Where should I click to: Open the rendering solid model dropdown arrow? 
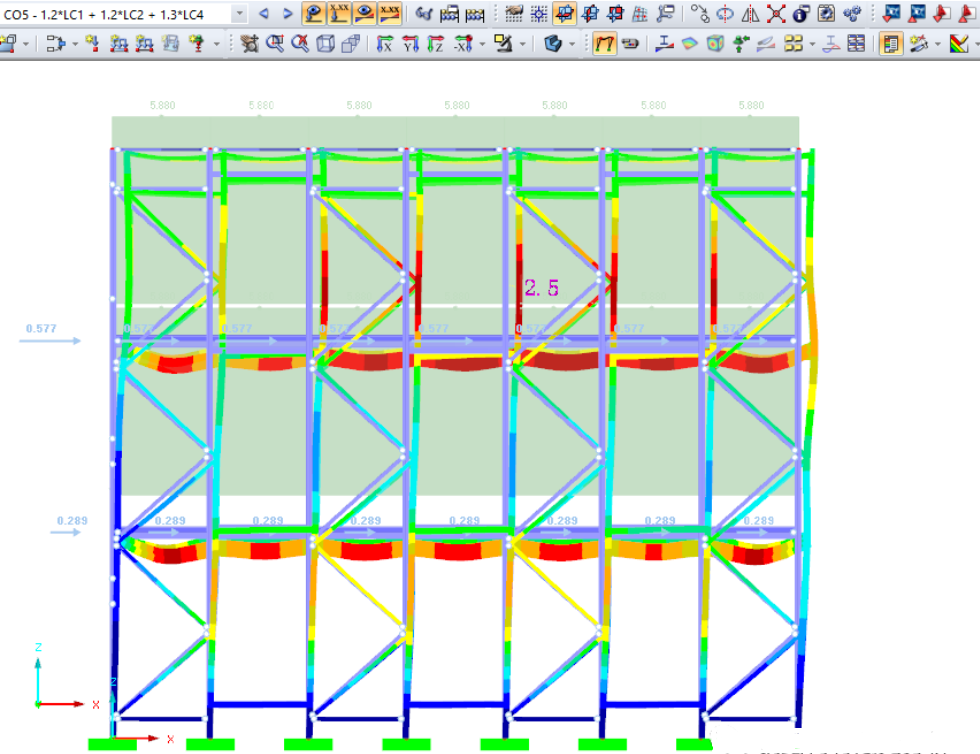(572, 44)
